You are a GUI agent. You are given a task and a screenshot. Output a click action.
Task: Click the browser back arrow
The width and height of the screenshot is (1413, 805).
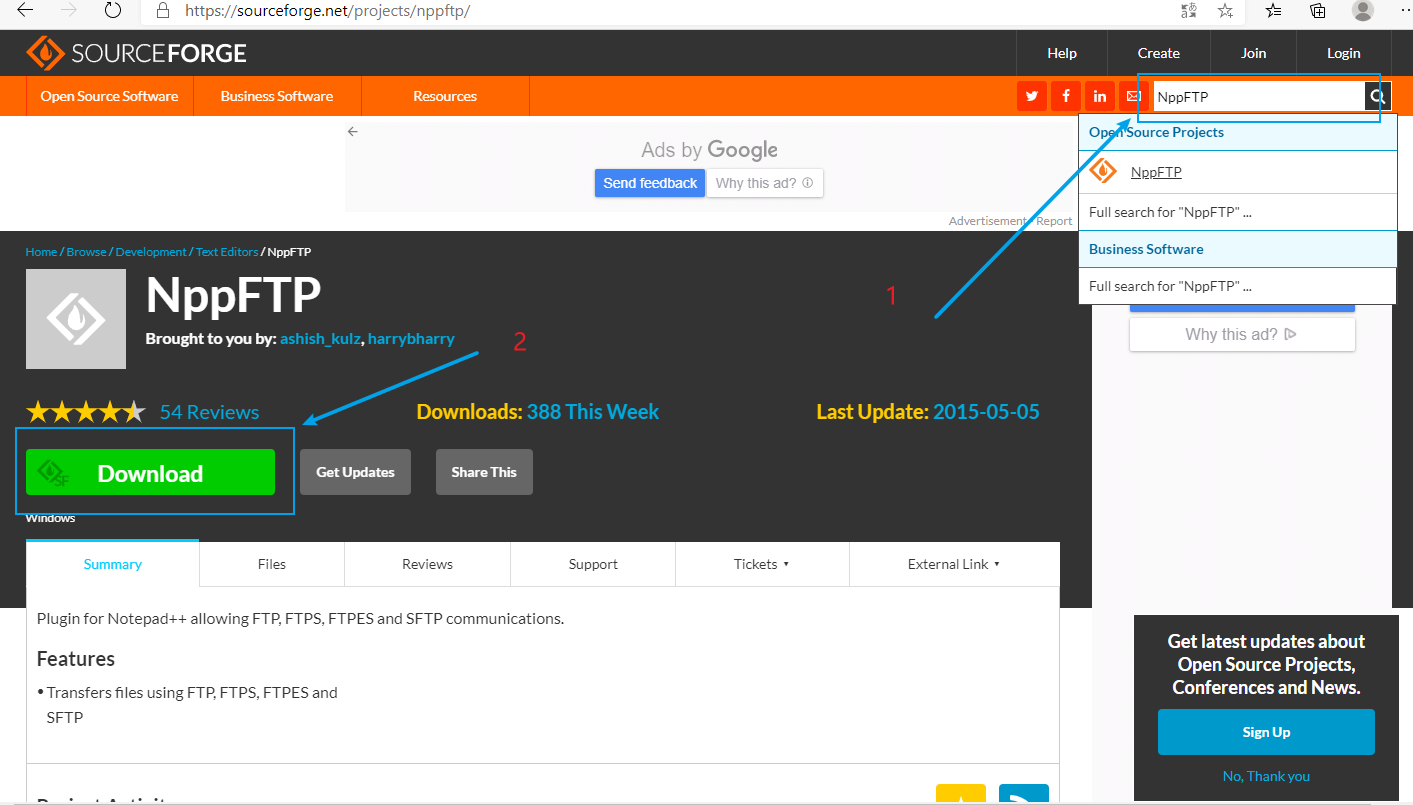(25, 11)
